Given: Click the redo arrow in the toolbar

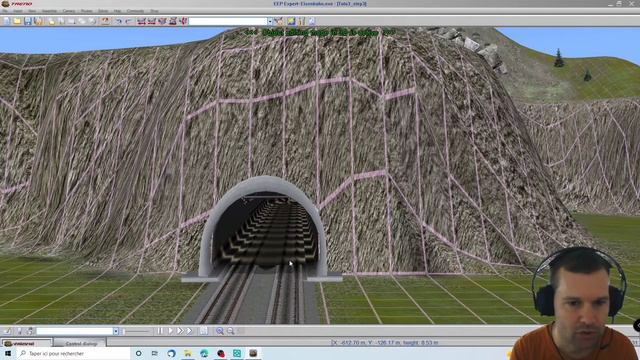Looking at the screenshot, I should point(129,21).
